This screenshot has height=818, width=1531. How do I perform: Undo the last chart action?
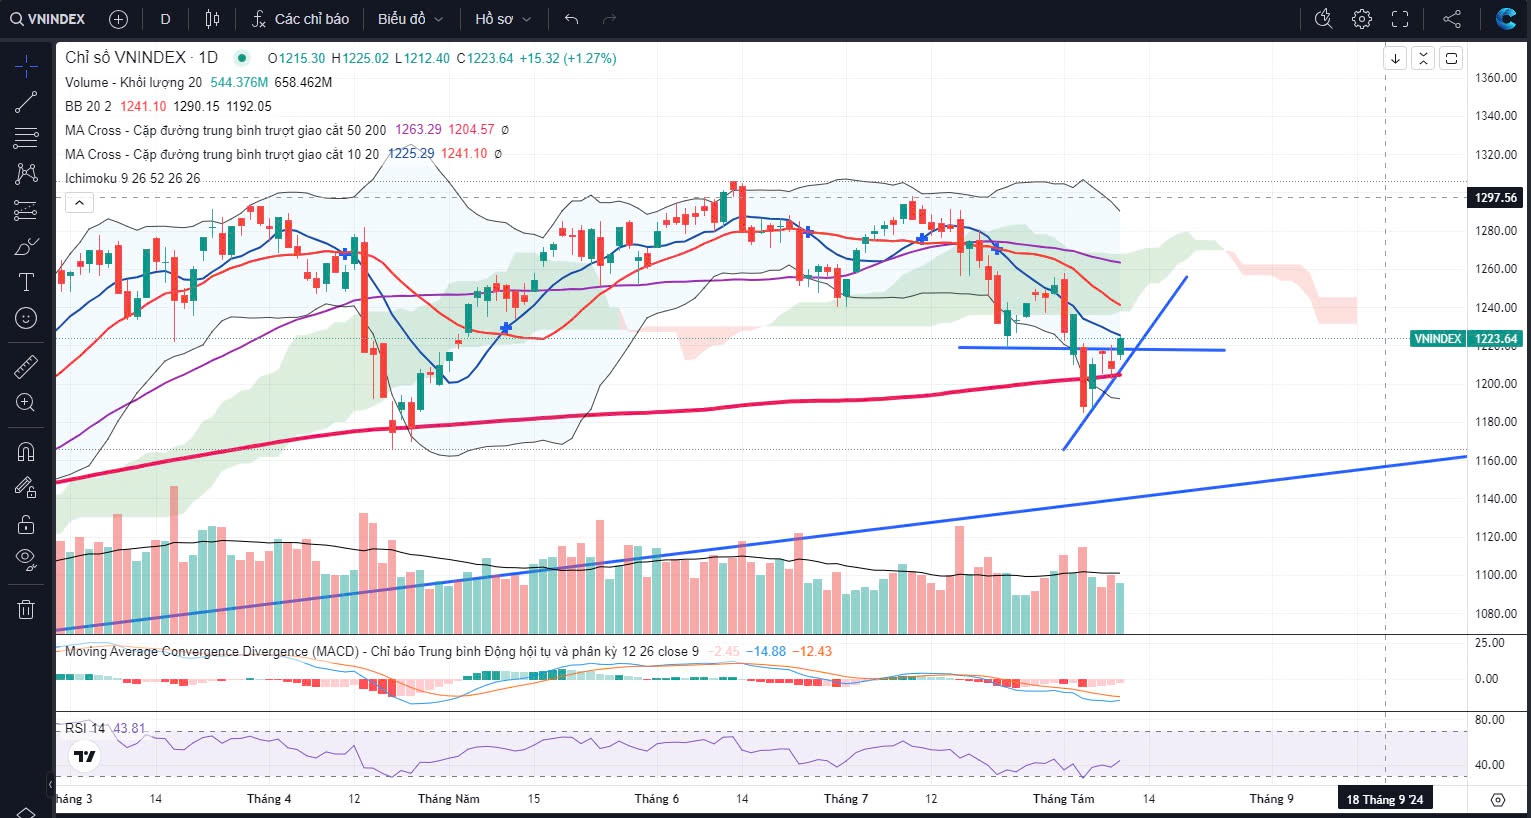[x=572, y=19]
